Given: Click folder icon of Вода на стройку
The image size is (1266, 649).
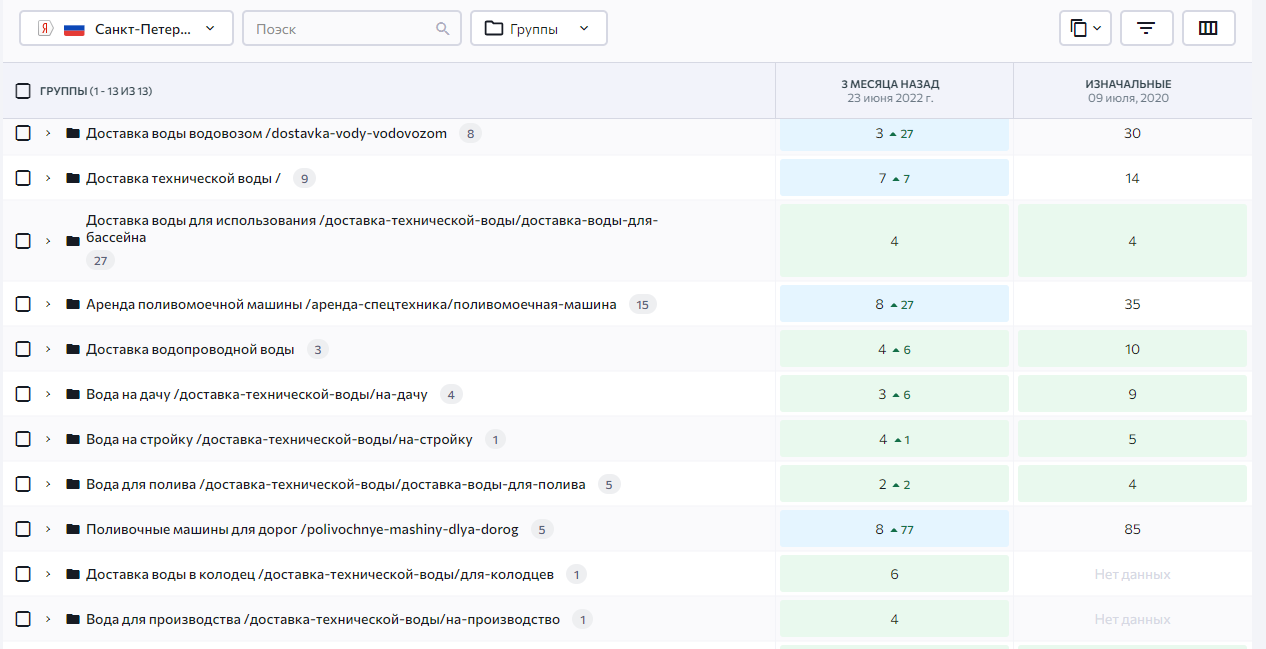Looking at the screenshot, I should pos(72,439).
